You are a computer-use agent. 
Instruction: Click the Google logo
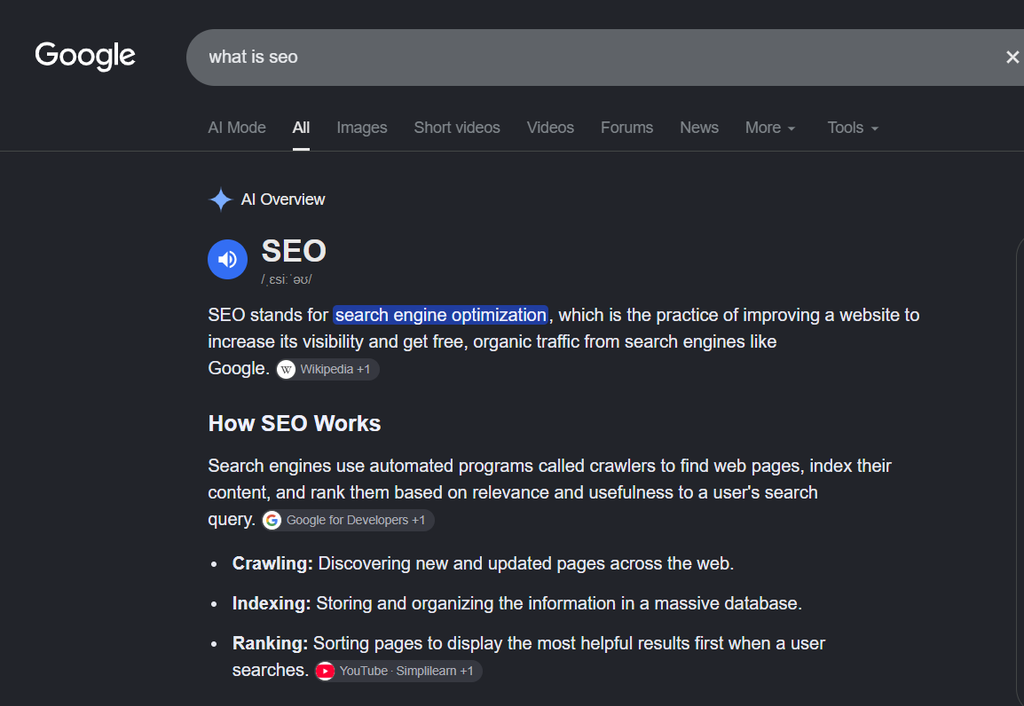pos(85,56)
